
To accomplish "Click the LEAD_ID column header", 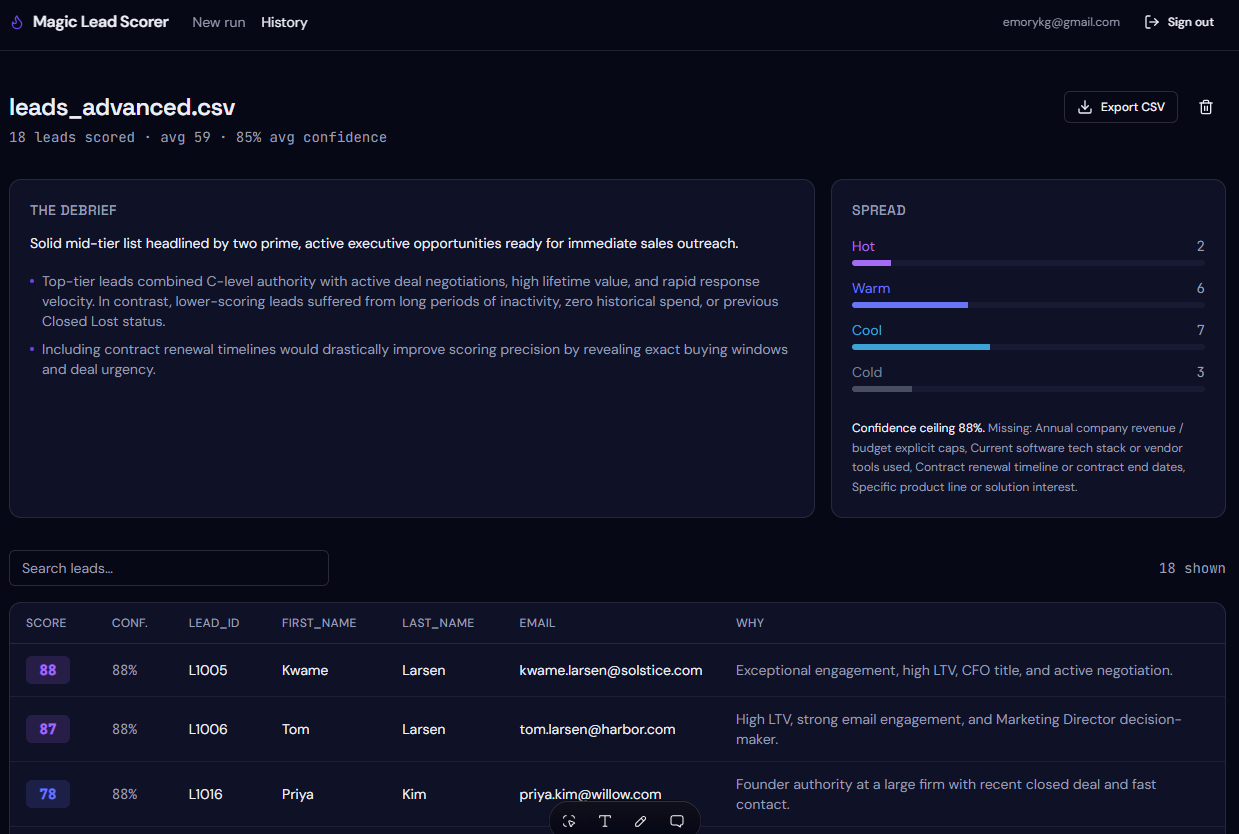I will click(214, 623).
